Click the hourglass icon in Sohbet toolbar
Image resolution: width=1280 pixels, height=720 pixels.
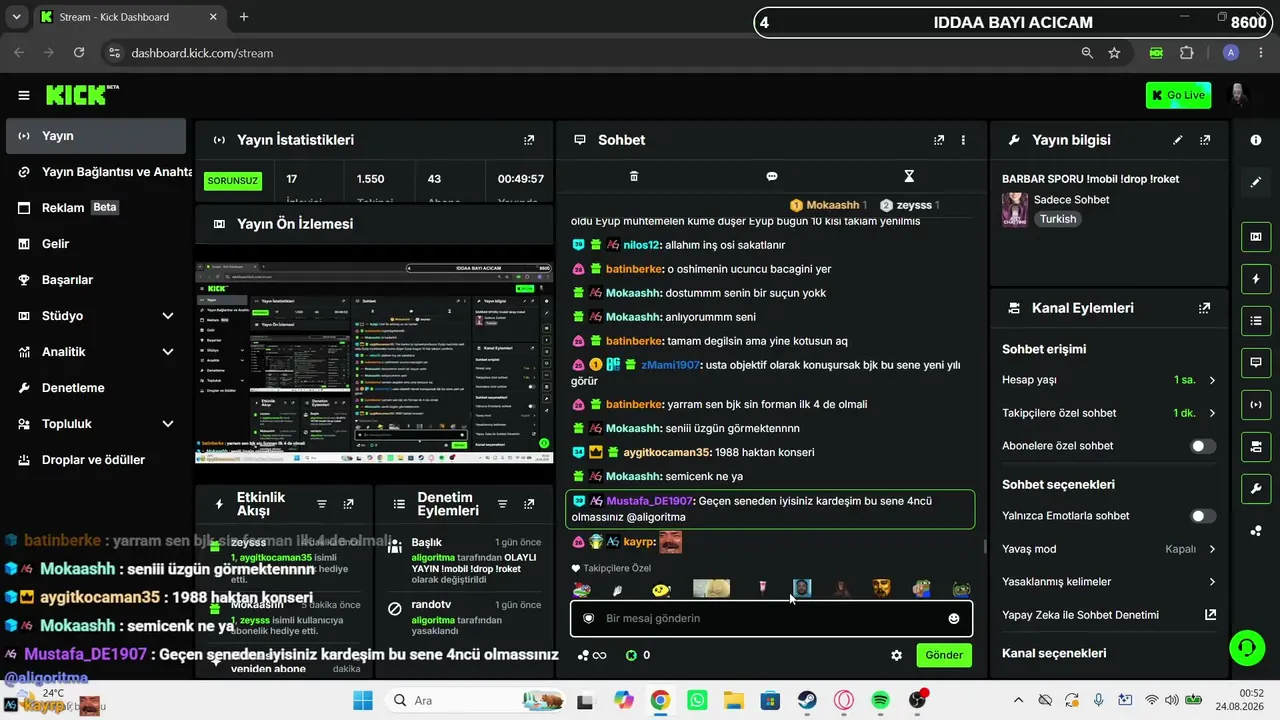pyautogui.click(x=909, y=176)
